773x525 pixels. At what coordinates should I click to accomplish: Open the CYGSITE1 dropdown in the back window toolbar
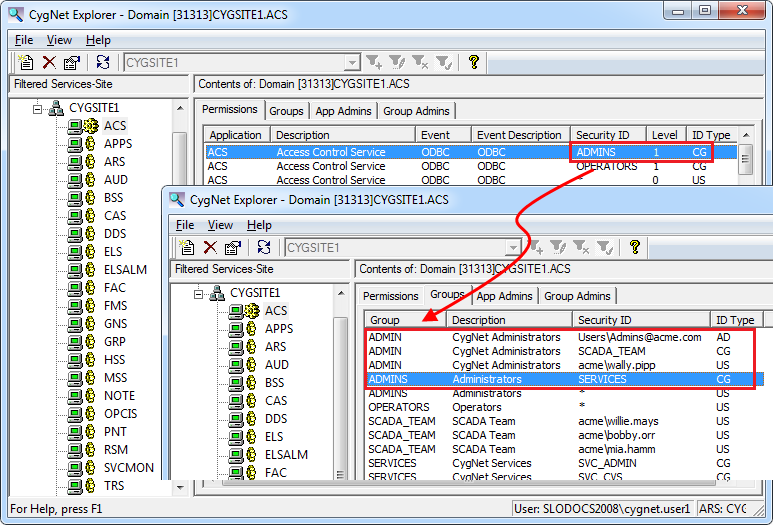point(352,63)
